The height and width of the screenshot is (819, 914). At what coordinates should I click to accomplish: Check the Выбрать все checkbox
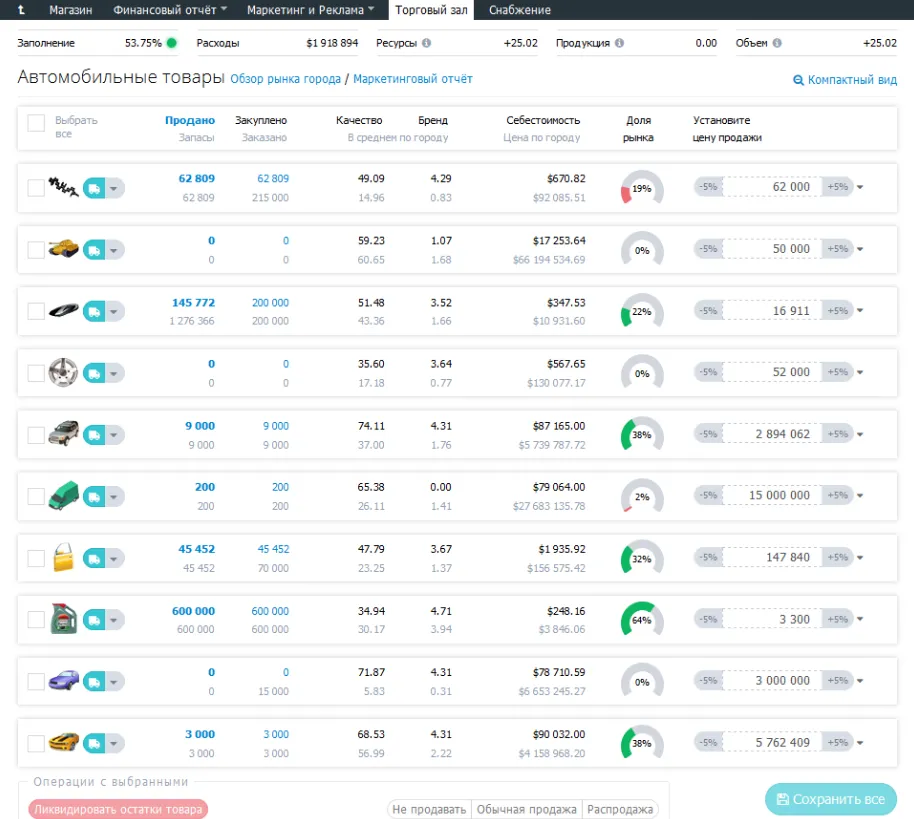(x=36, y=123)
